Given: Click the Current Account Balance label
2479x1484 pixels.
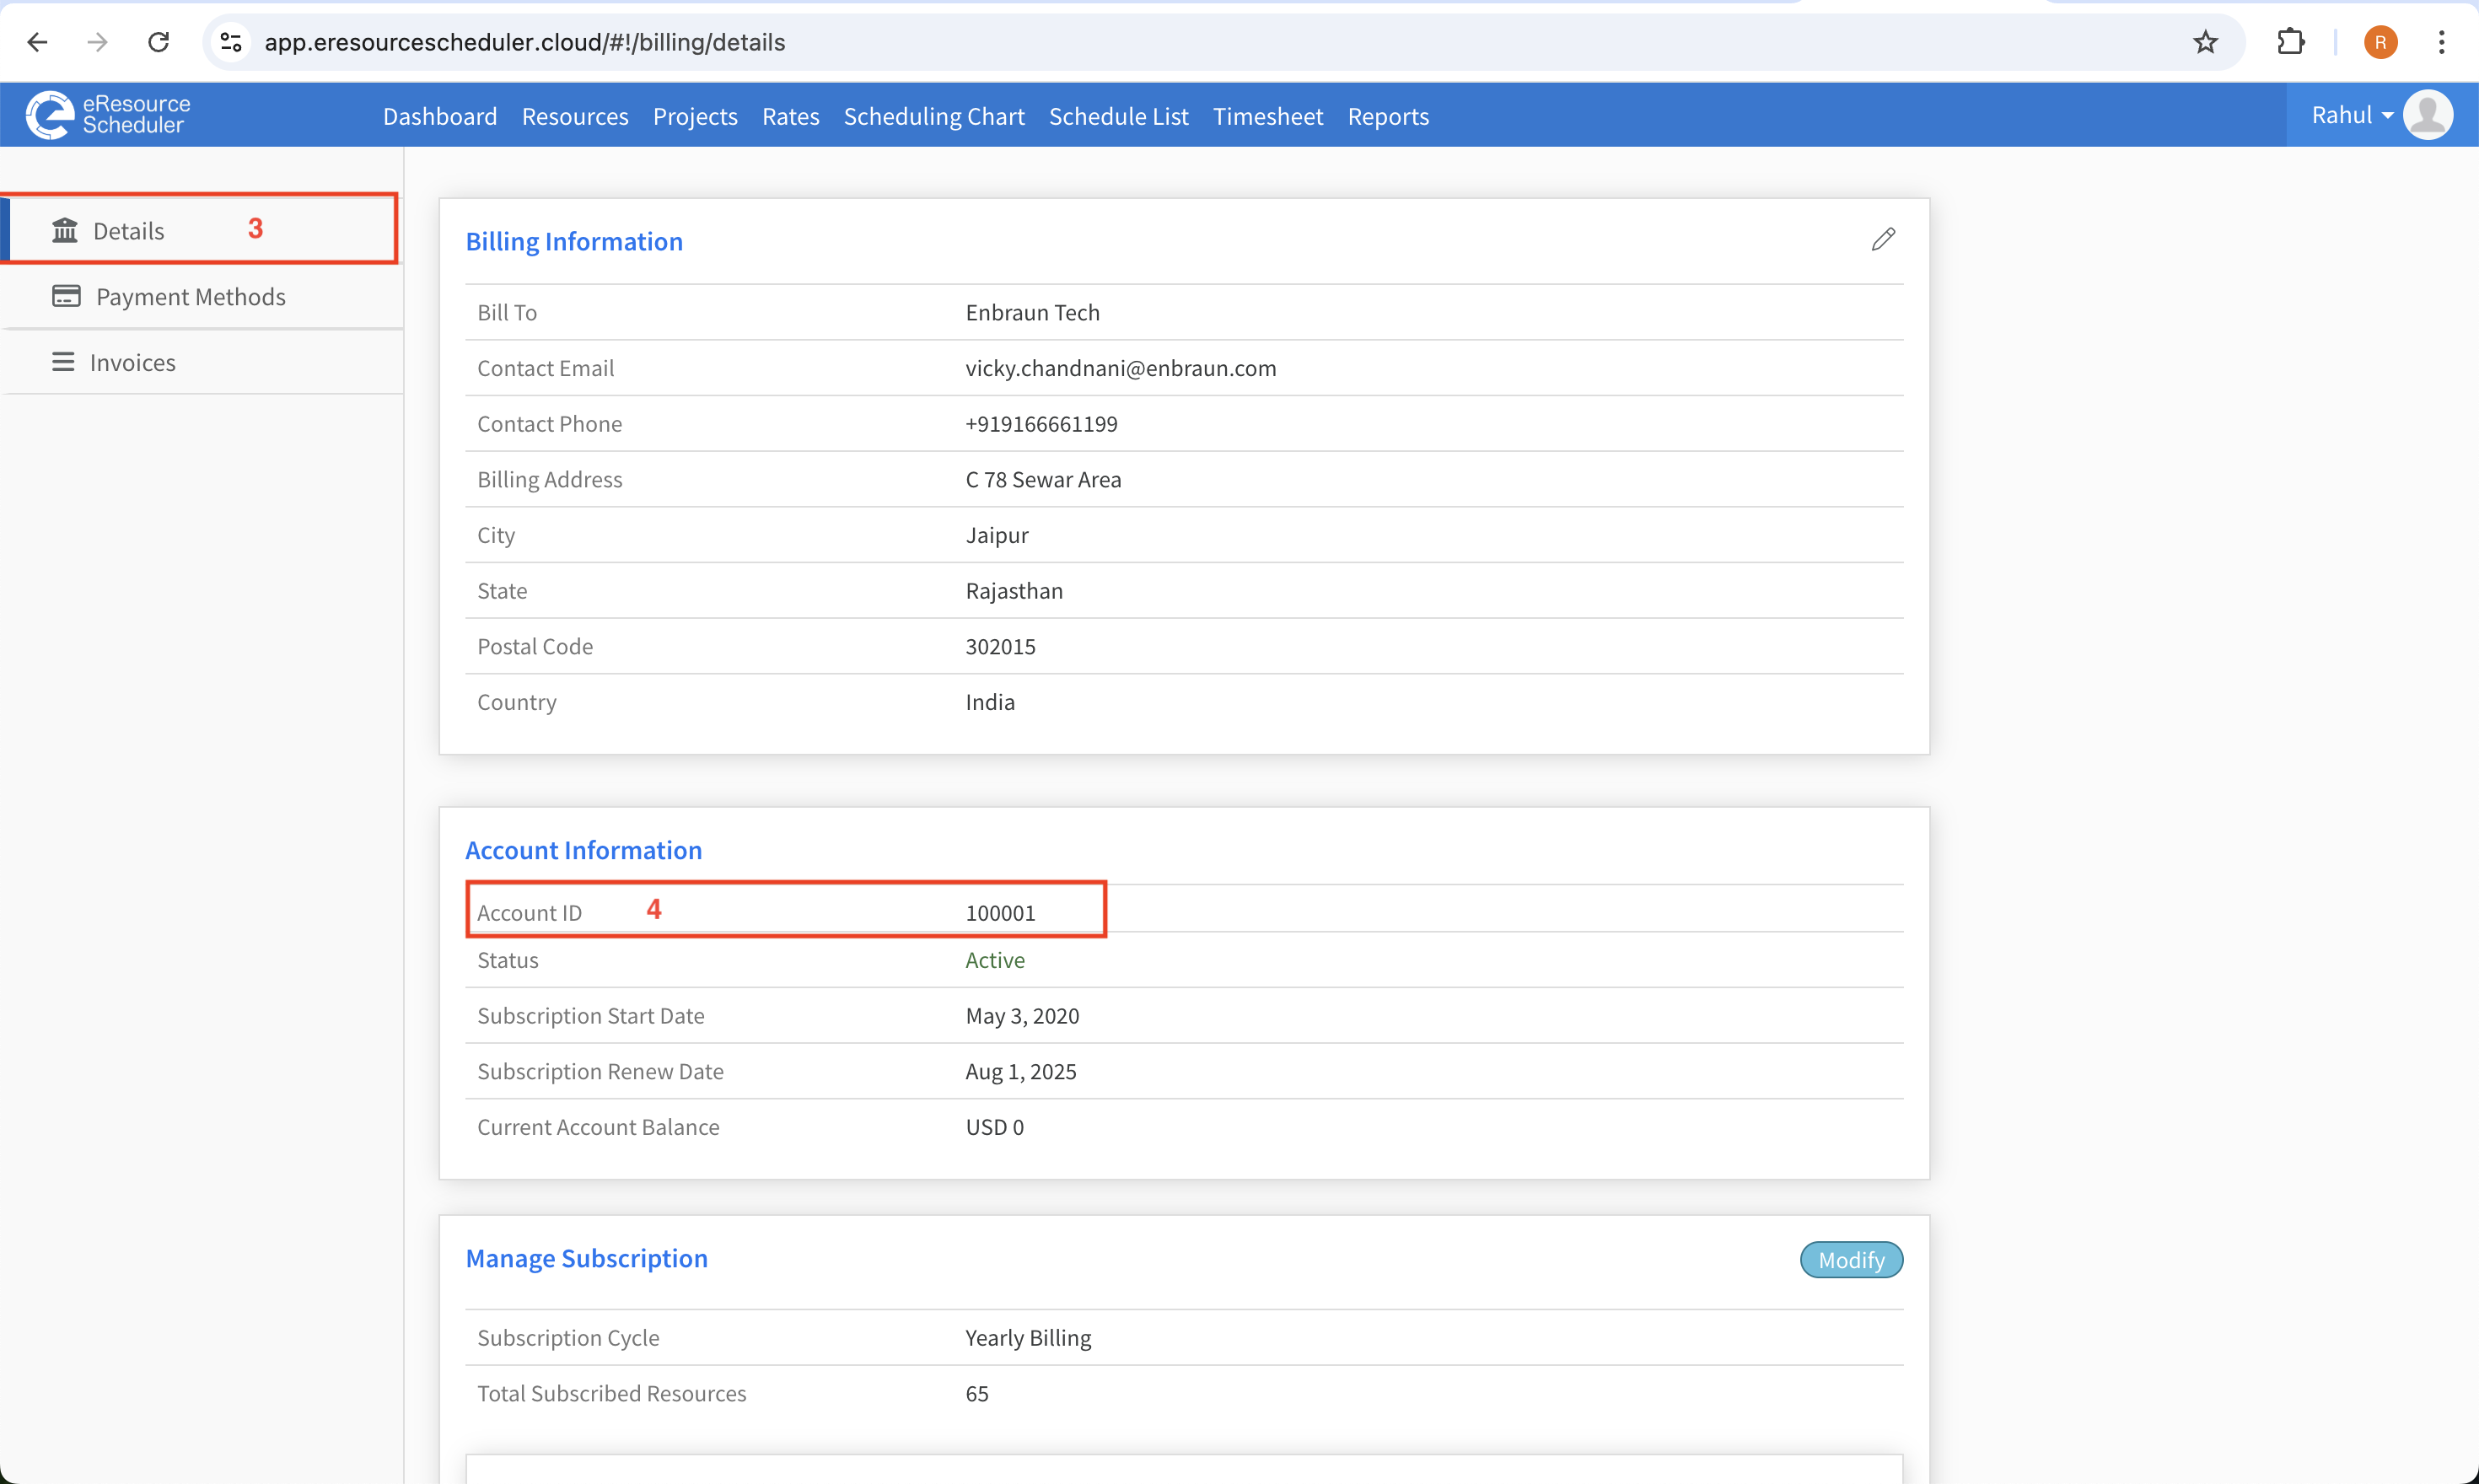Looking at the screenshot, I should coord(598,1127).
